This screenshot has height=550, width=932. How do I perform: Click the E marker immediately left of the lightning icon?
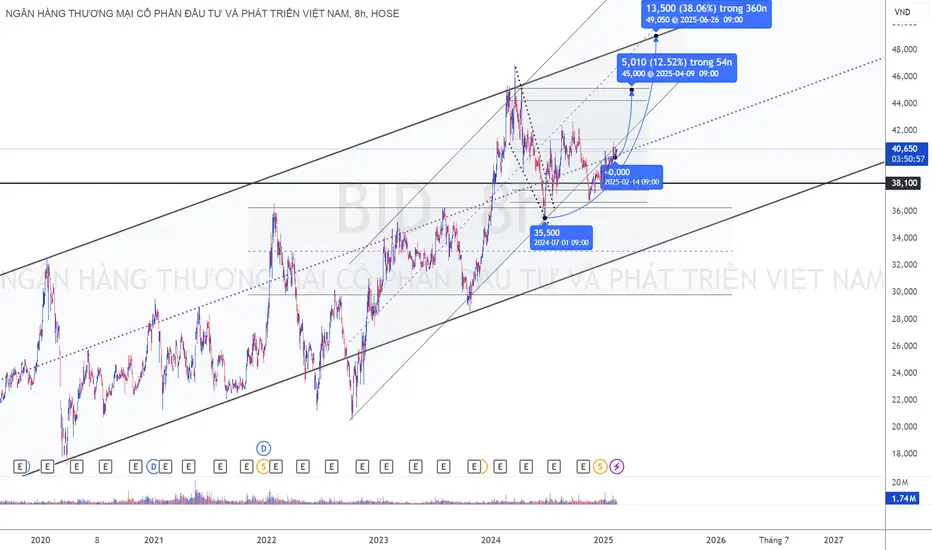pos(584,466)
